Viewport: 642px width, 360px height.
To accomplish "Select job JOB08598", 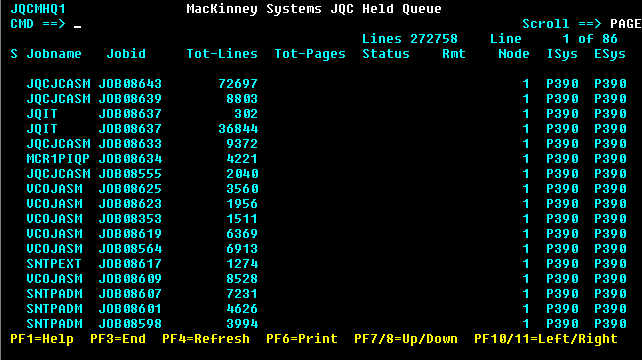I will pos(130,324).
